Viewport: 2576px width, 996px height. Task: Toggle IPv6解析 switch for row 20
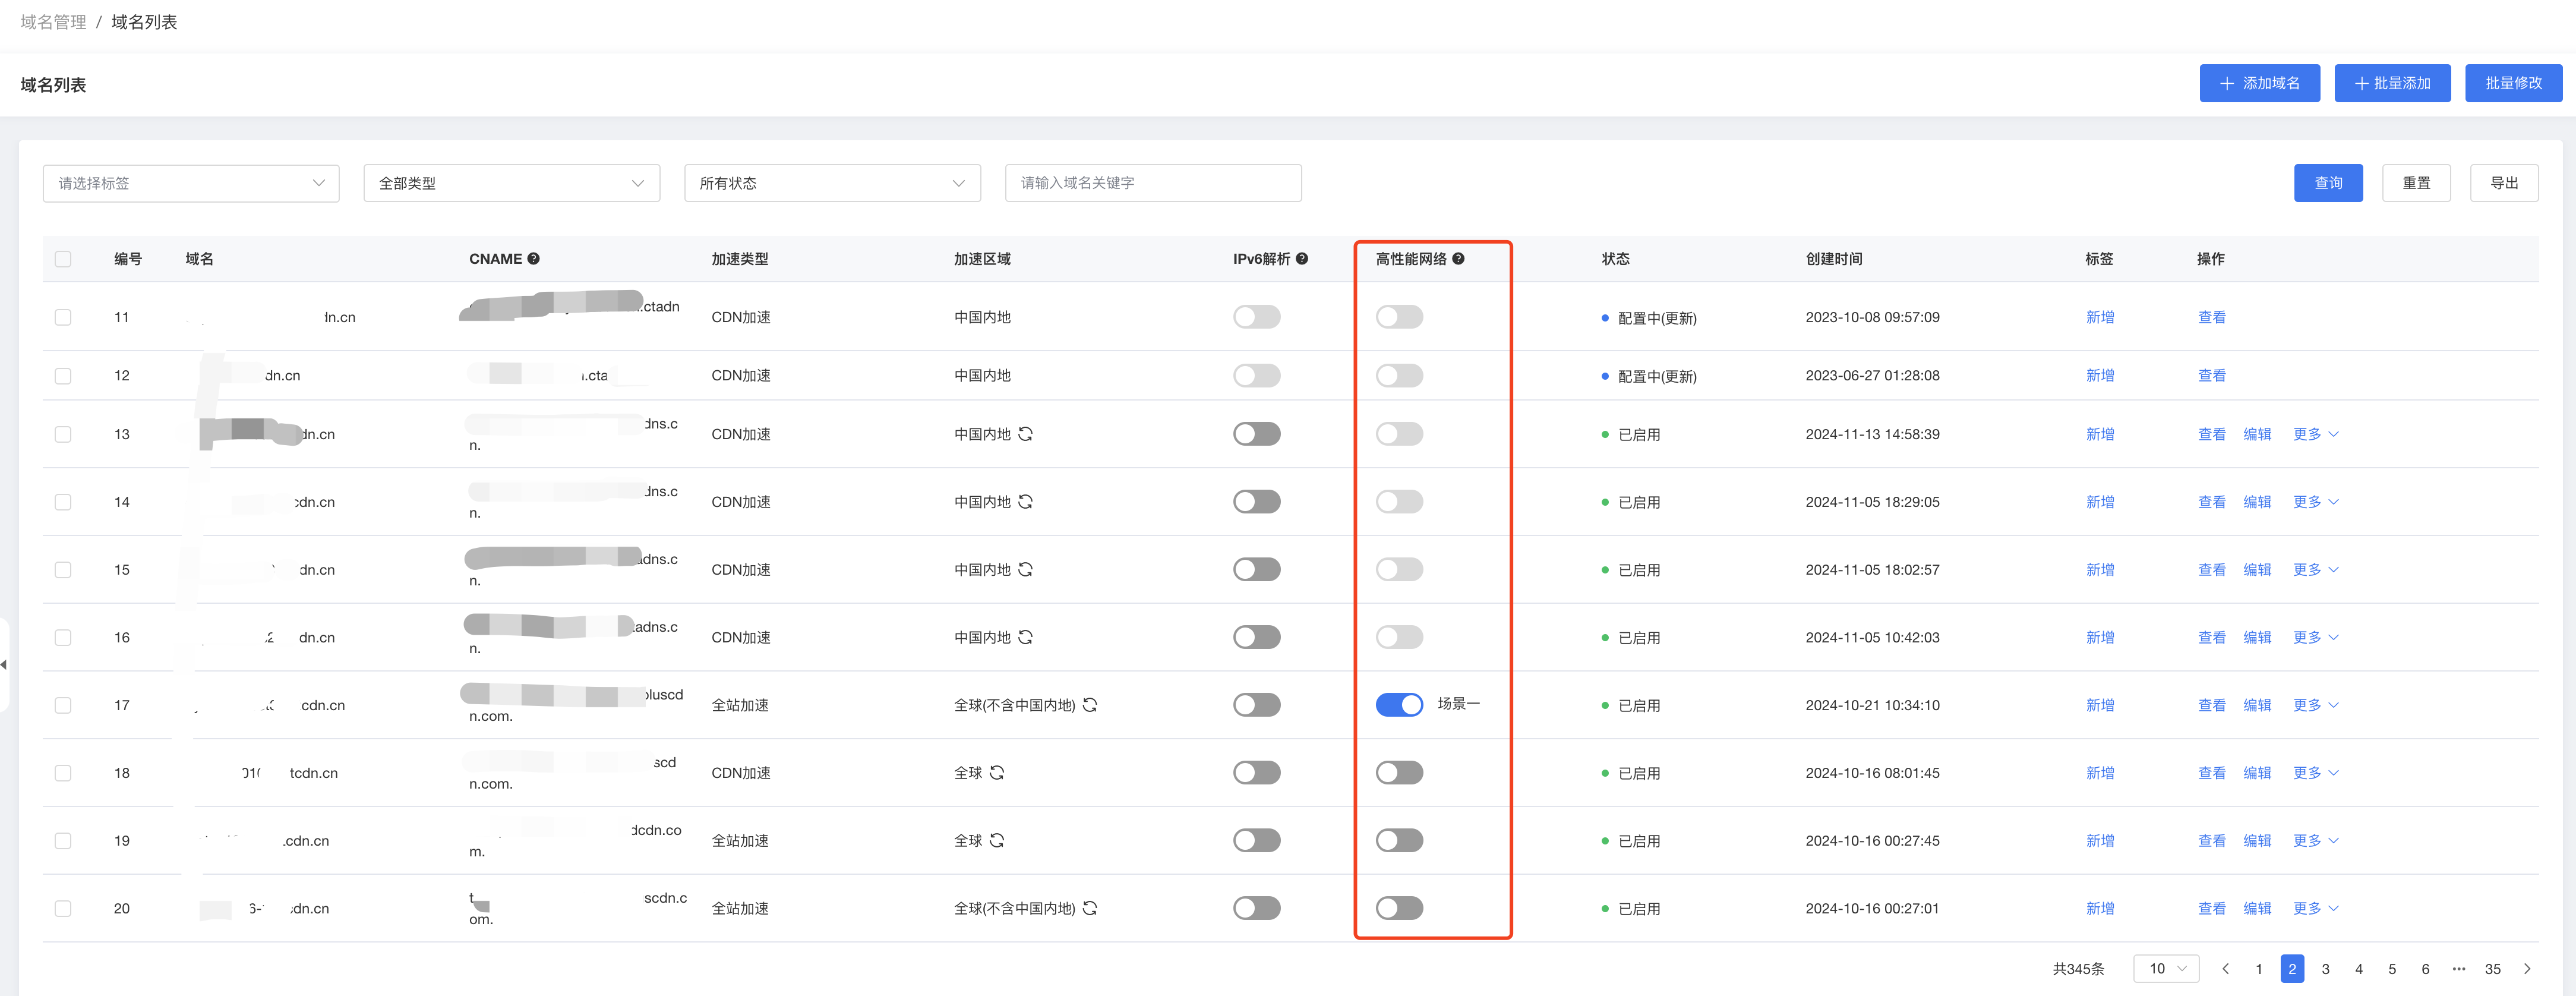1256,909
